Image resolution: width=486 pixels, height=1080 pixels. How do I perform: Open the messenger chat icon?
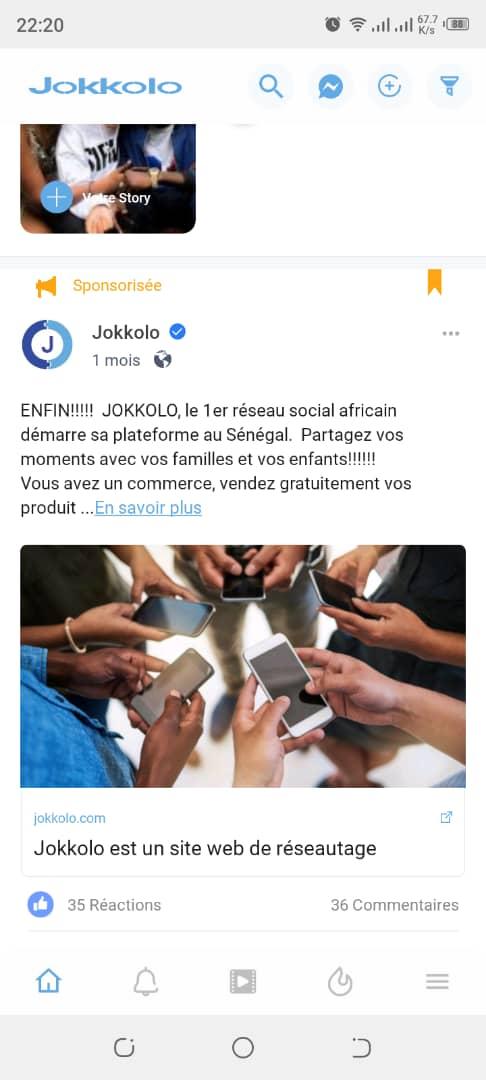tap(330, 86)
